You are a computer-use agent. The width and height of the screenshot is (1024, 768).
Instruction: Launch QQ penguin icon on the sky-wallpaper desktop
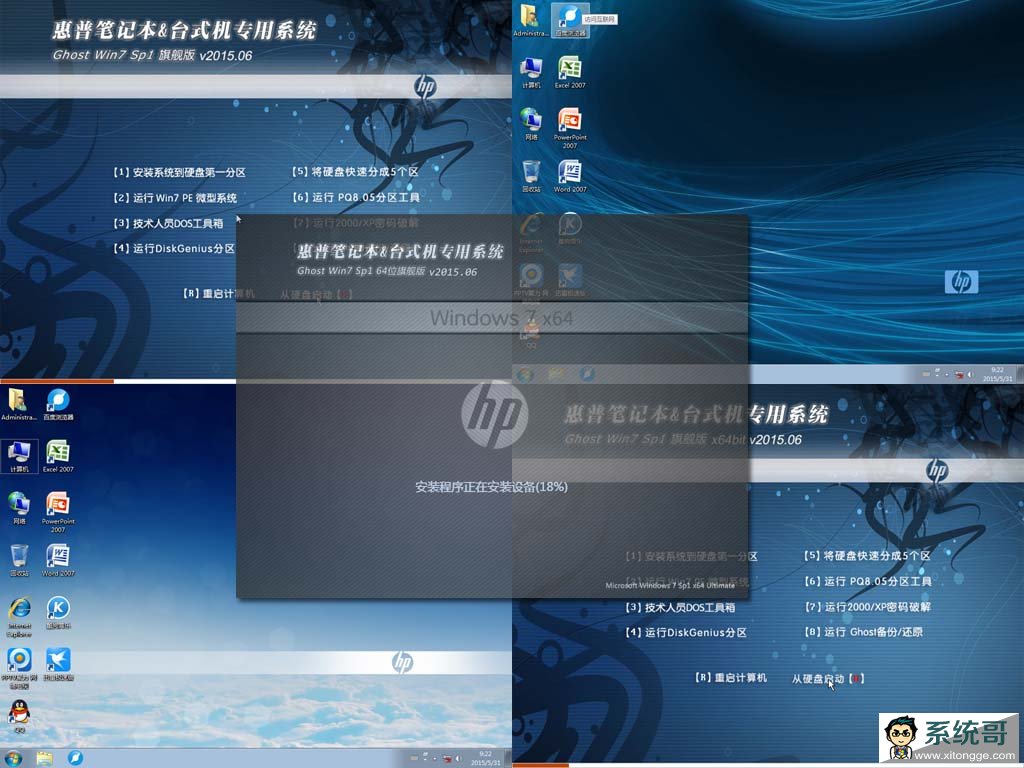(x=19, y=716)
